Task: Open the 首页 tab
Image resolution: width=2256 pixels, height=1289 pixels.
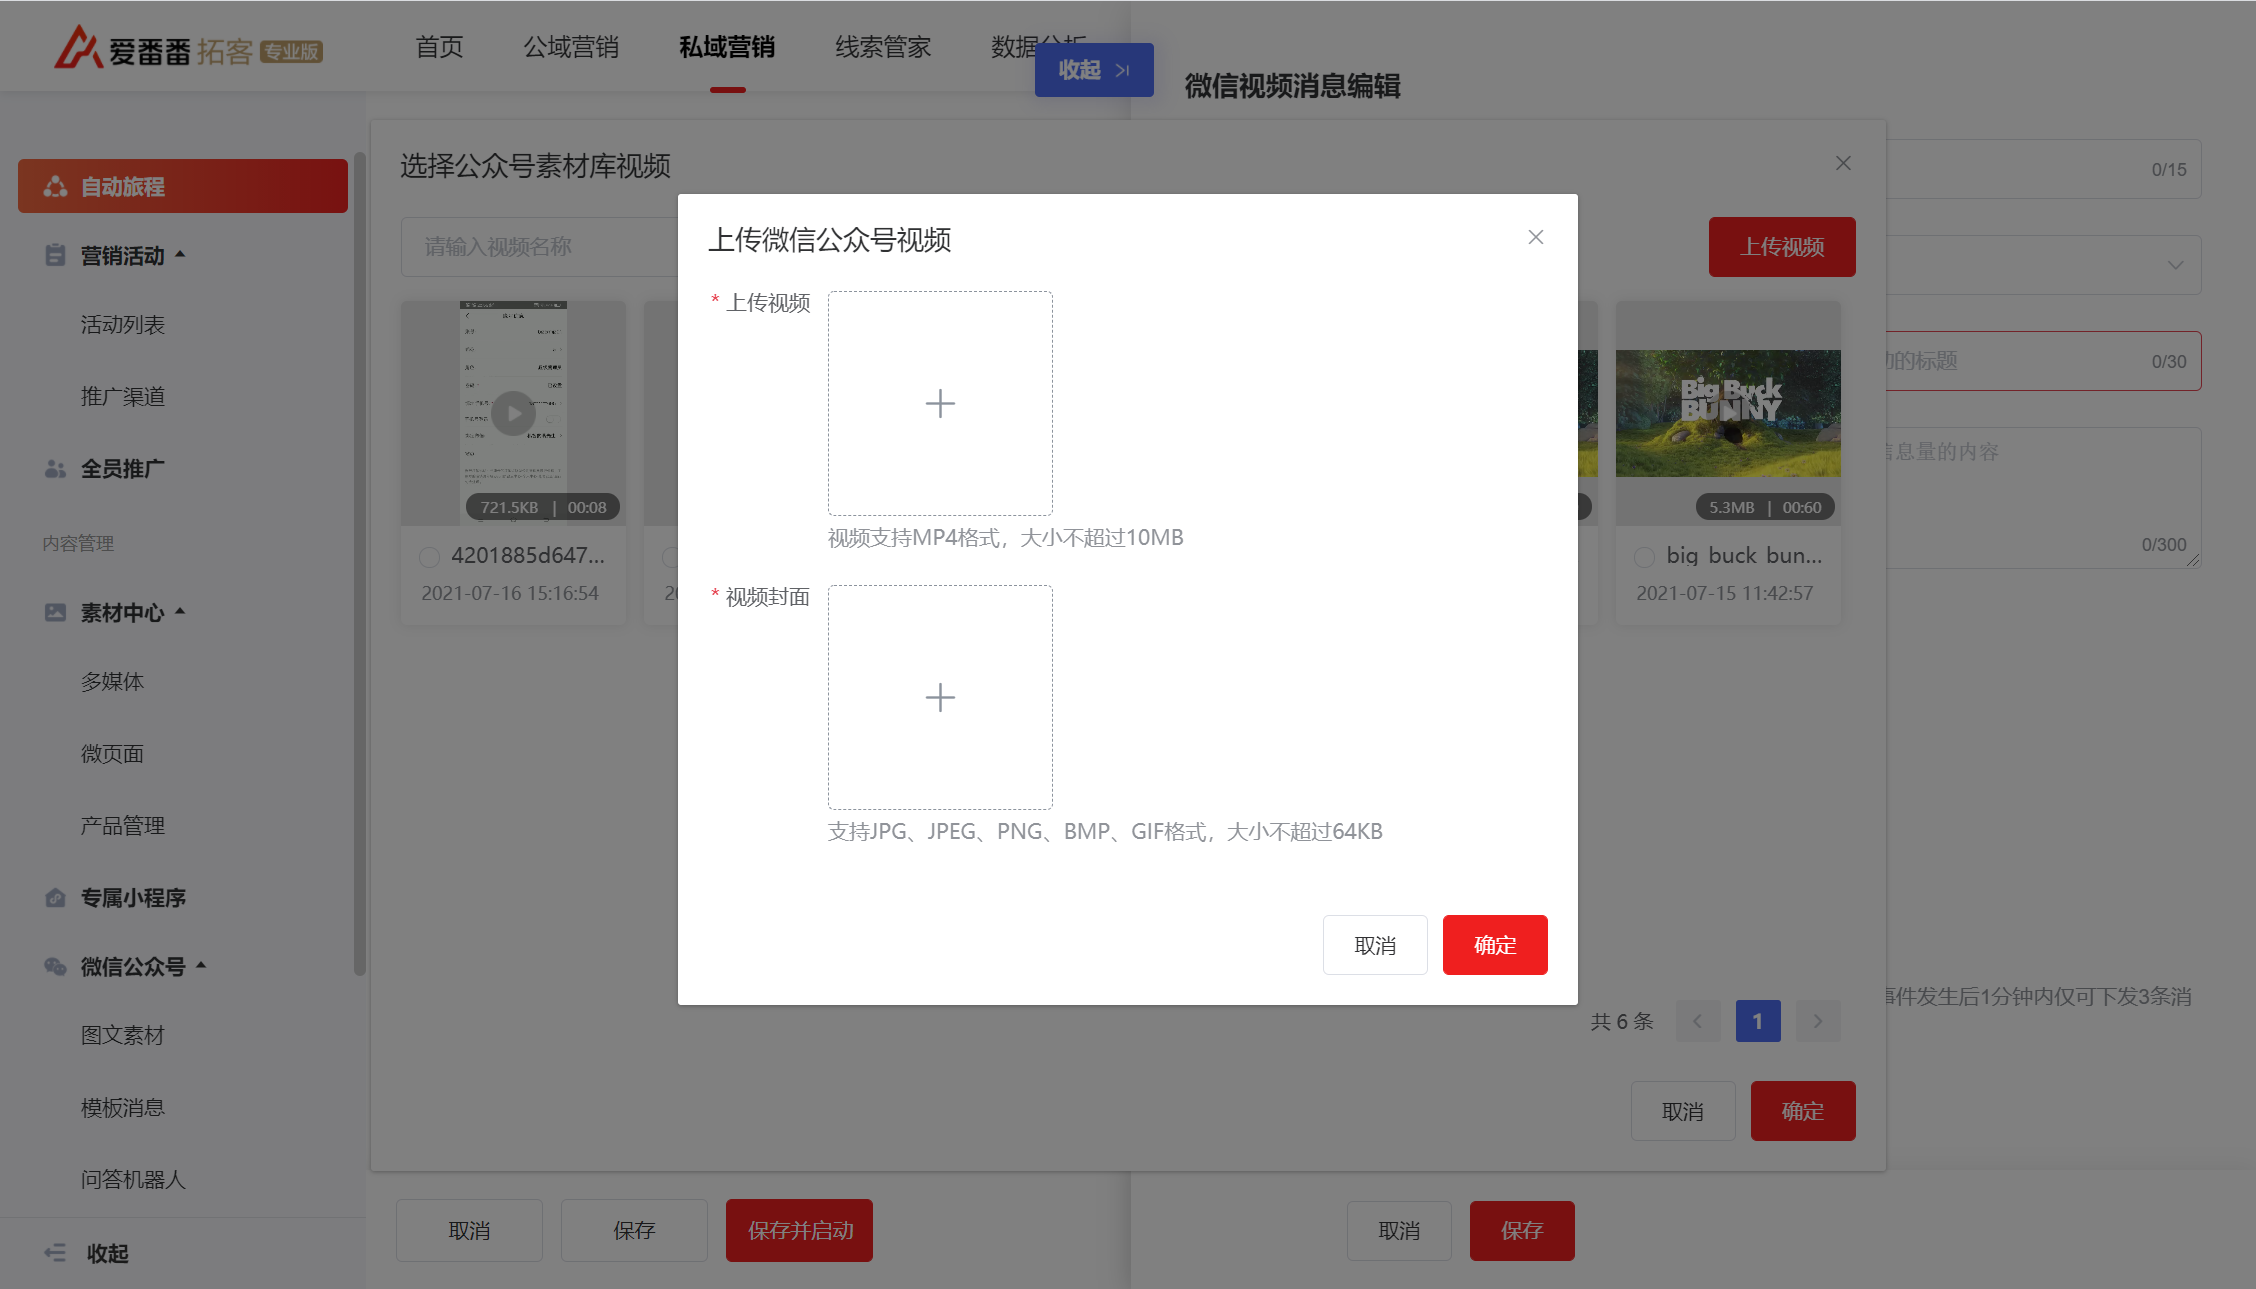Action: pyautogui.click(x=439, y=47)
